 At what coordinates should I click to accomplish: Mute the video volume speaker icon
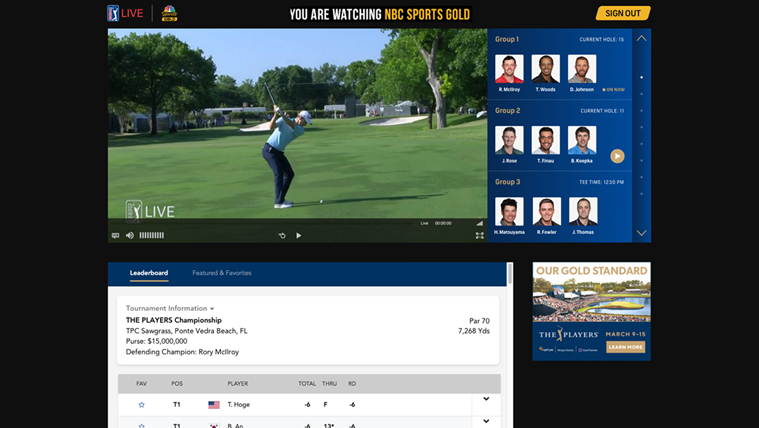[x=130, y=235]
